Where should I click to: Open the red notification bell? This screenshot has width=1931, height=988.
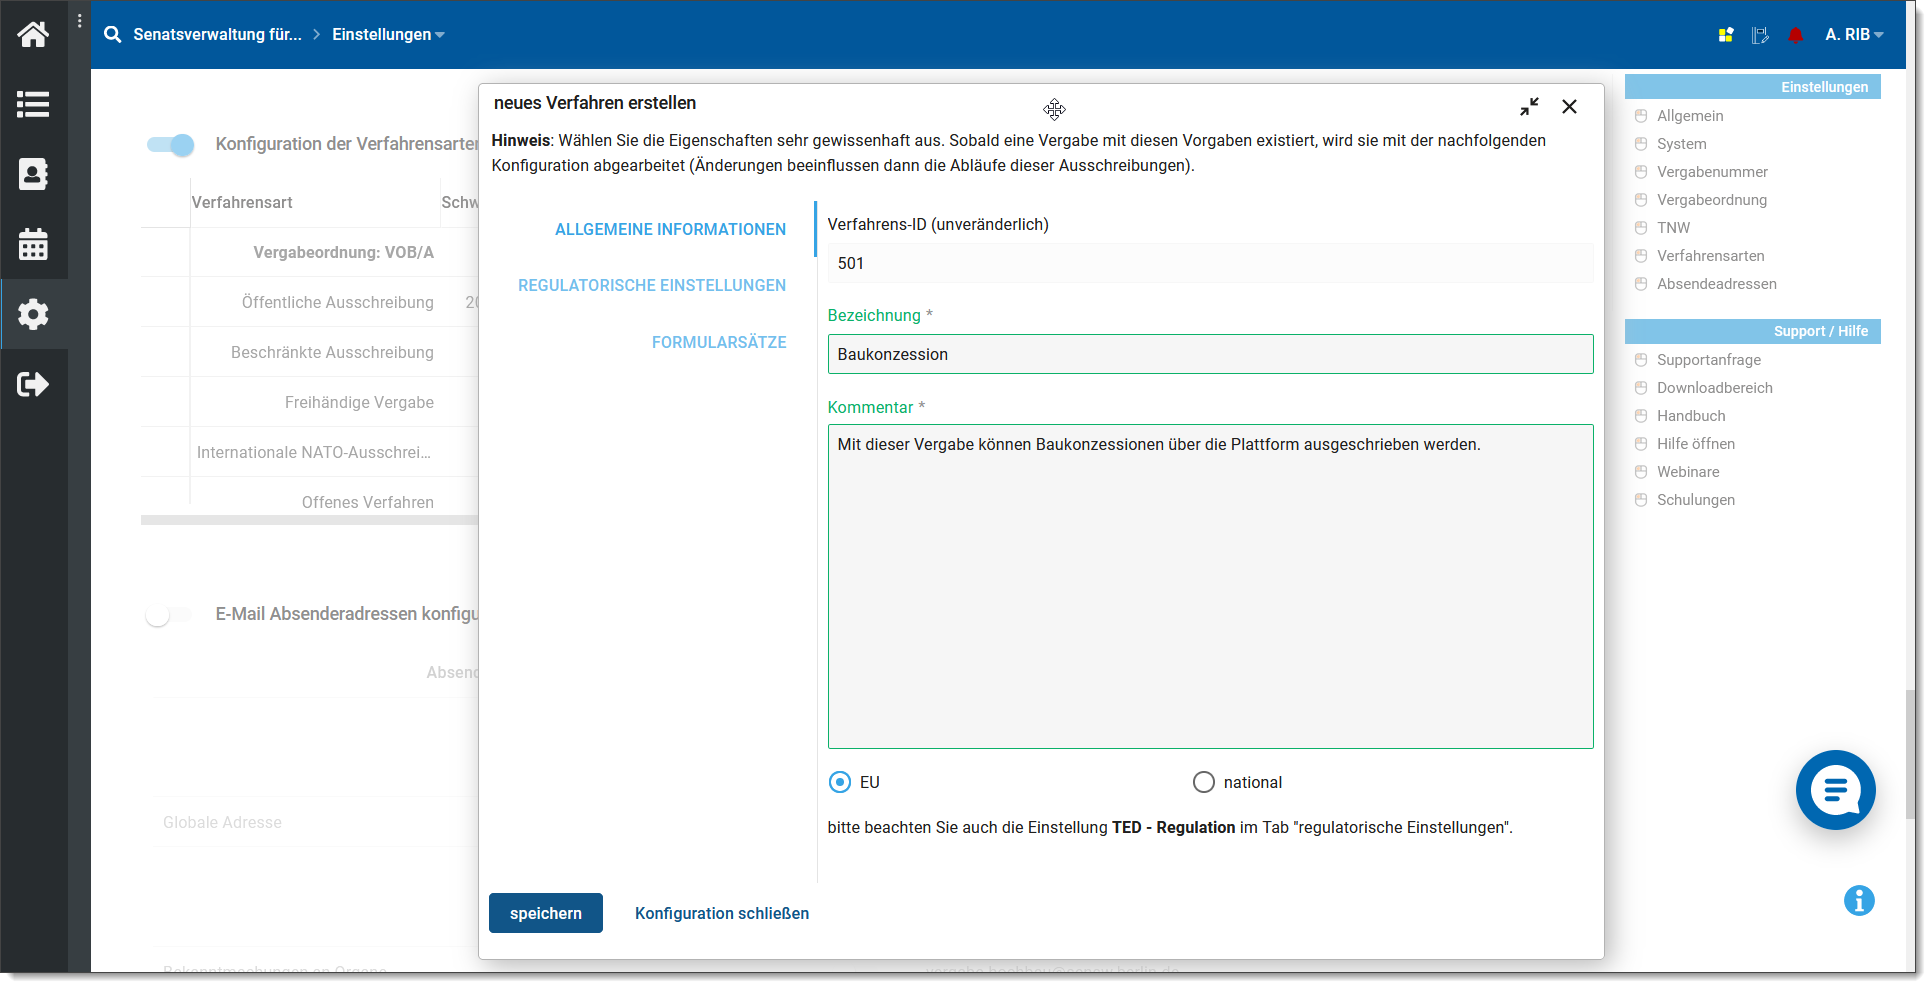pos(1796,35)
